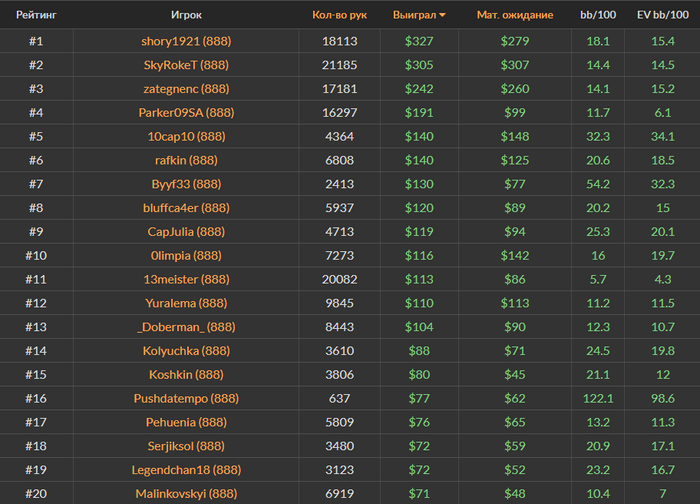
Task: Click the Игрок column header
Action: [186, 16]
